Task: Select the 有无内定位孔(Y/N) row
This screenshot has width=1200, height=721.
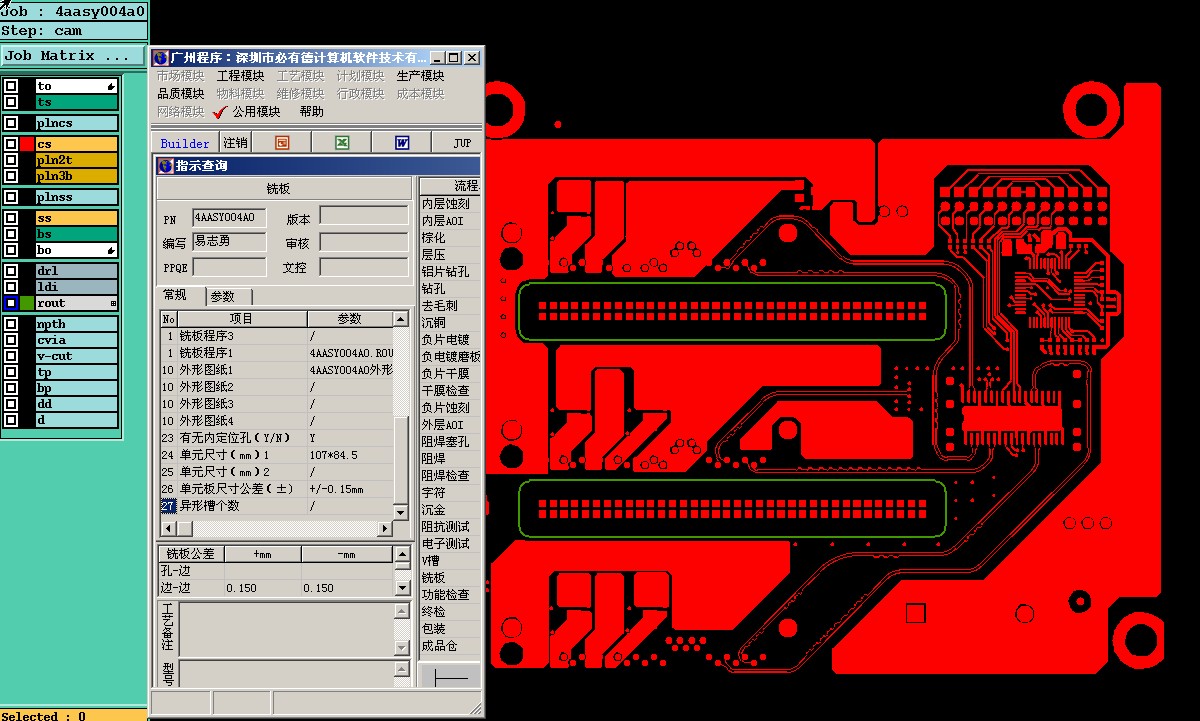Action: click(x=277, y=438)
